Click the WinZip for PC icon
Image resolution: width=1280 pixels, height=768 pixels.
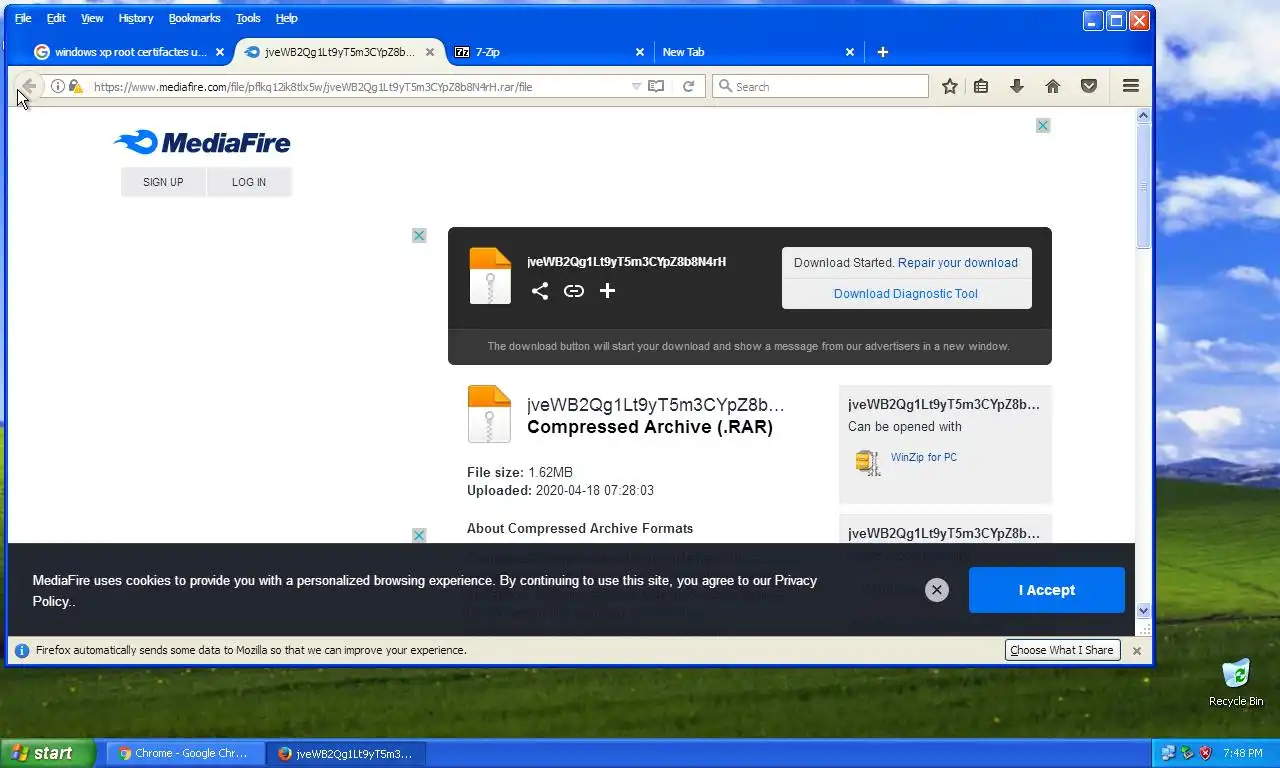click(867, 462)
